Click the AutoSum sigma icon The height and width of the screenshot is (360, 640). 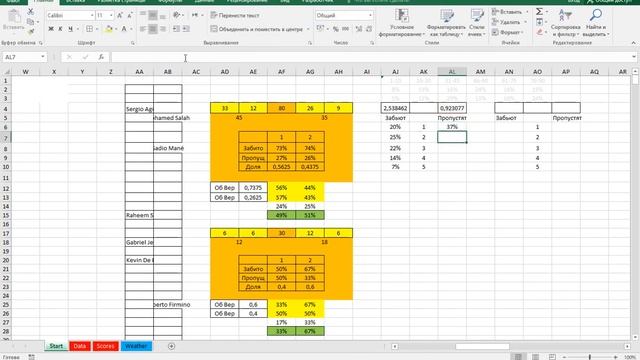pos(540,11)
